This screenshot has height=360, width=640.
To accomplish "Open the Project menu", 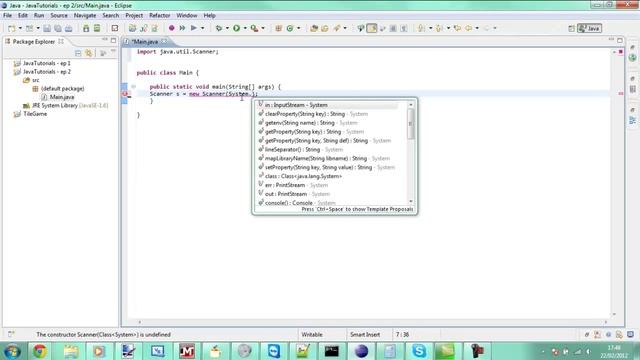I will click(134, 16).
